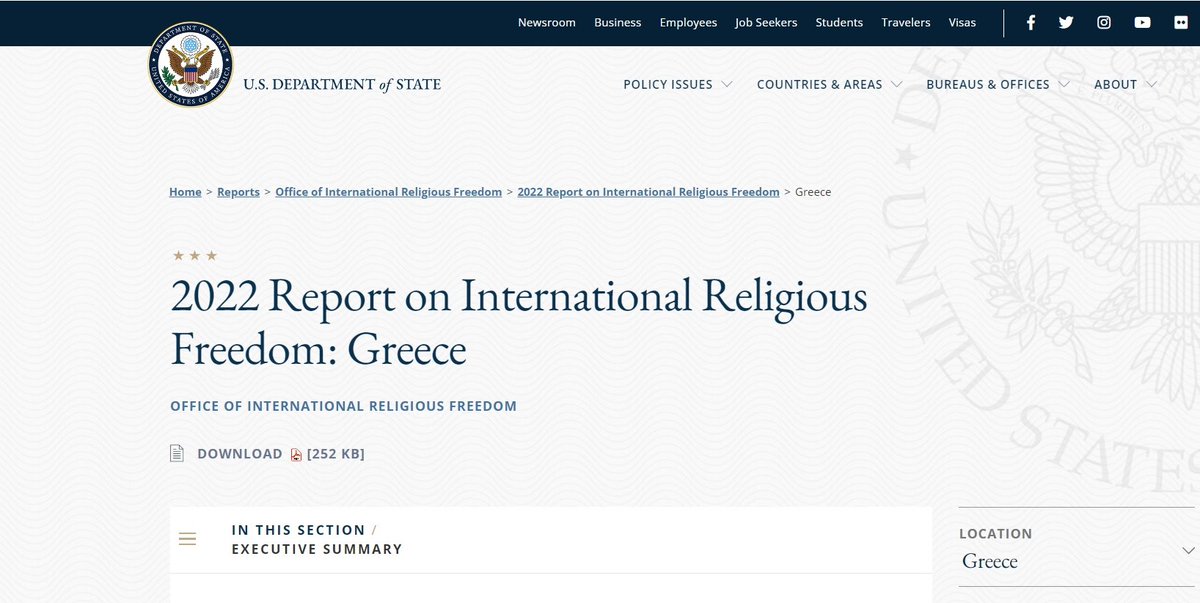Click the document icon beside Download
This screenshot has width=1200, height=603.
177,454
